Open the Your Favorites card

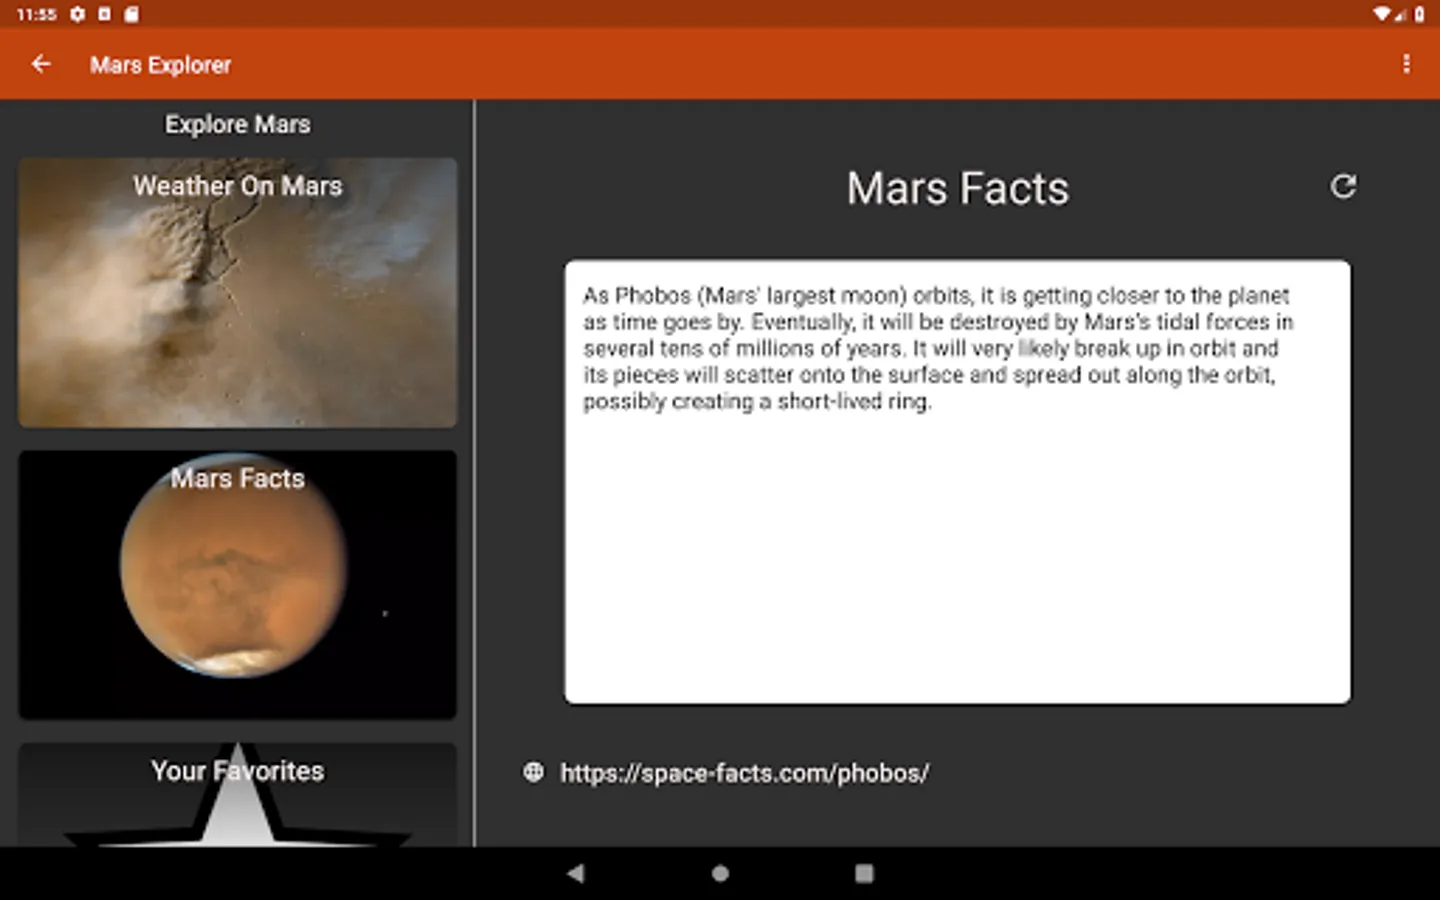click(x=238, y=795)
